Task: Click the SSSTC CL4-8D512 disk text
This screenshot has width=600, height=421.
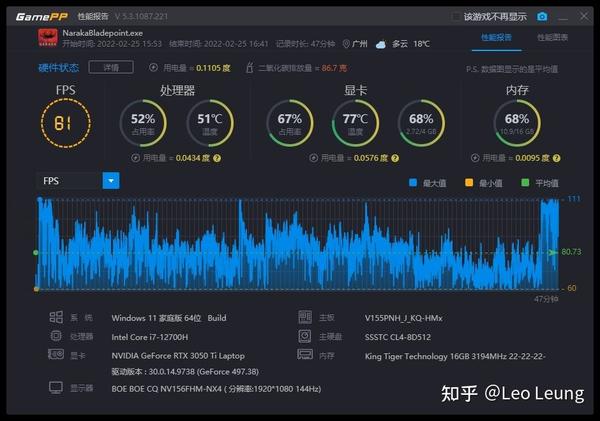Action: pos(398,337)
